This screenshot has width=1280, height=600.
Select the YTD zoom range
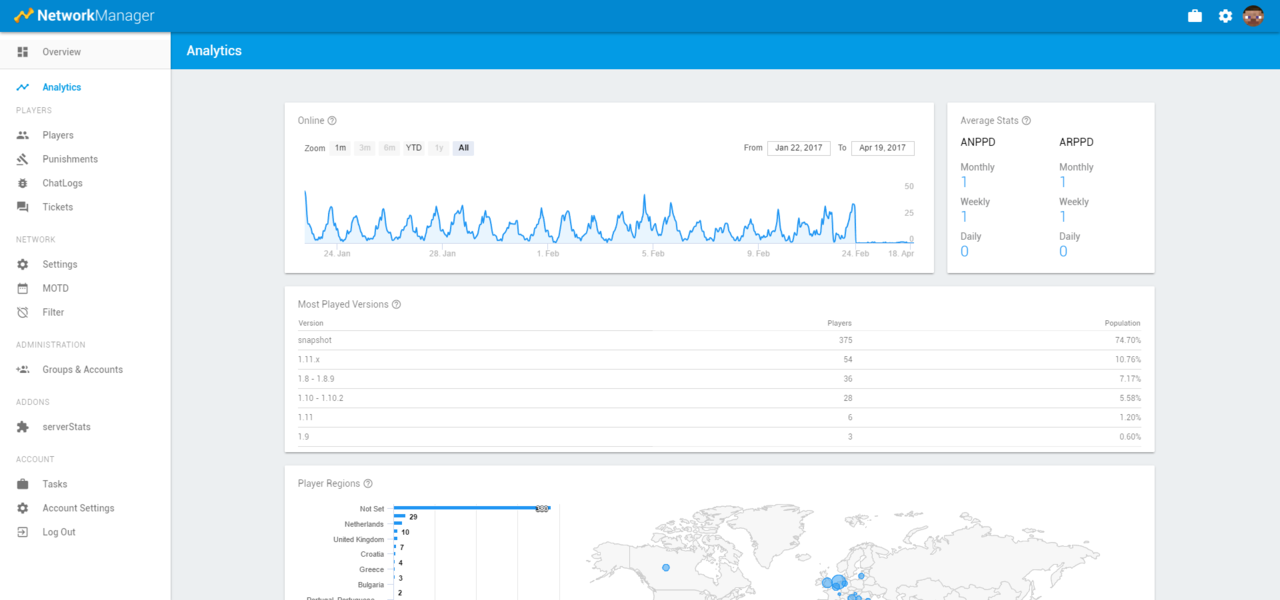coord(413,148)
